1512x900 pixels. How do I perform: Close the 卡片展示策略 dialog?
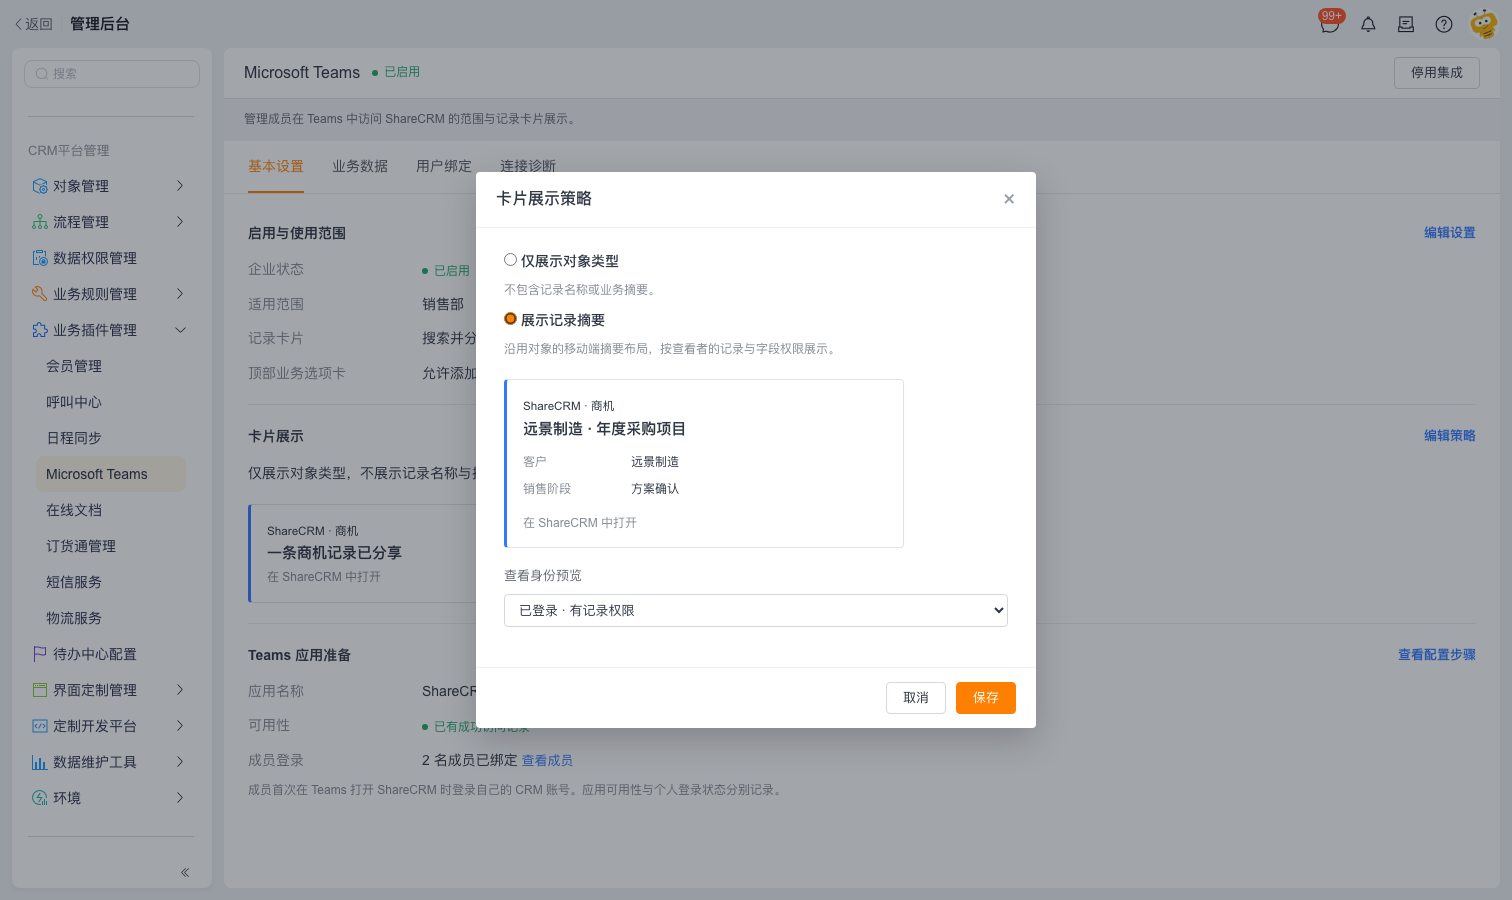pyautogui.click(x=1009, y=199)
